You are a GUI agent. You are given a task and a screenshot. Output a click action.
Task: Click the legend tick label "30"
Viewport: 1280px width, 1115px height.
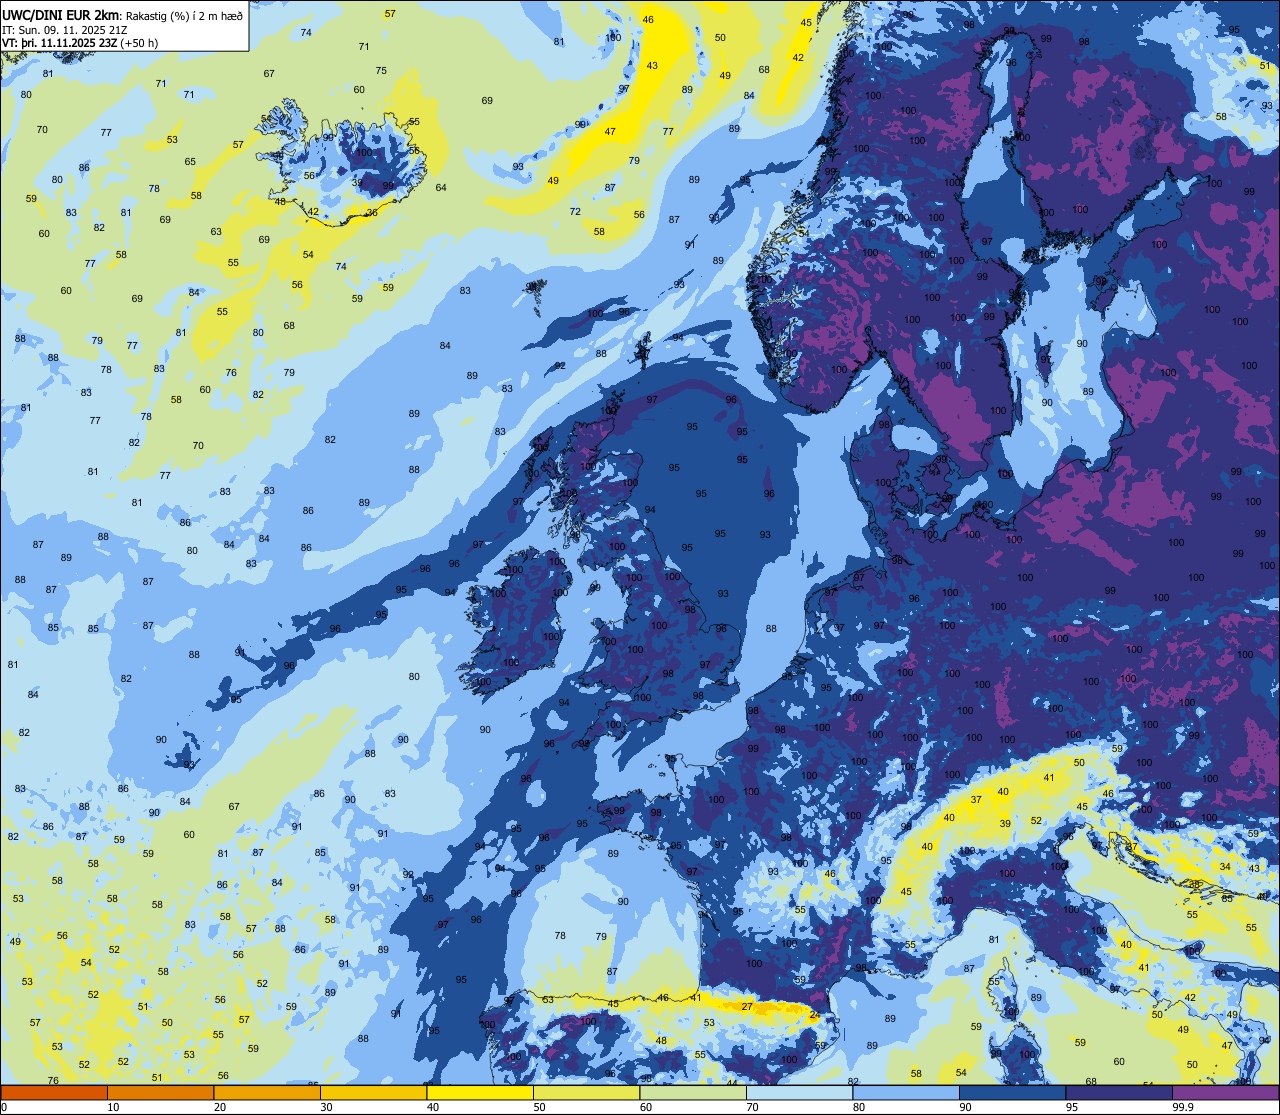(326, 1107)
